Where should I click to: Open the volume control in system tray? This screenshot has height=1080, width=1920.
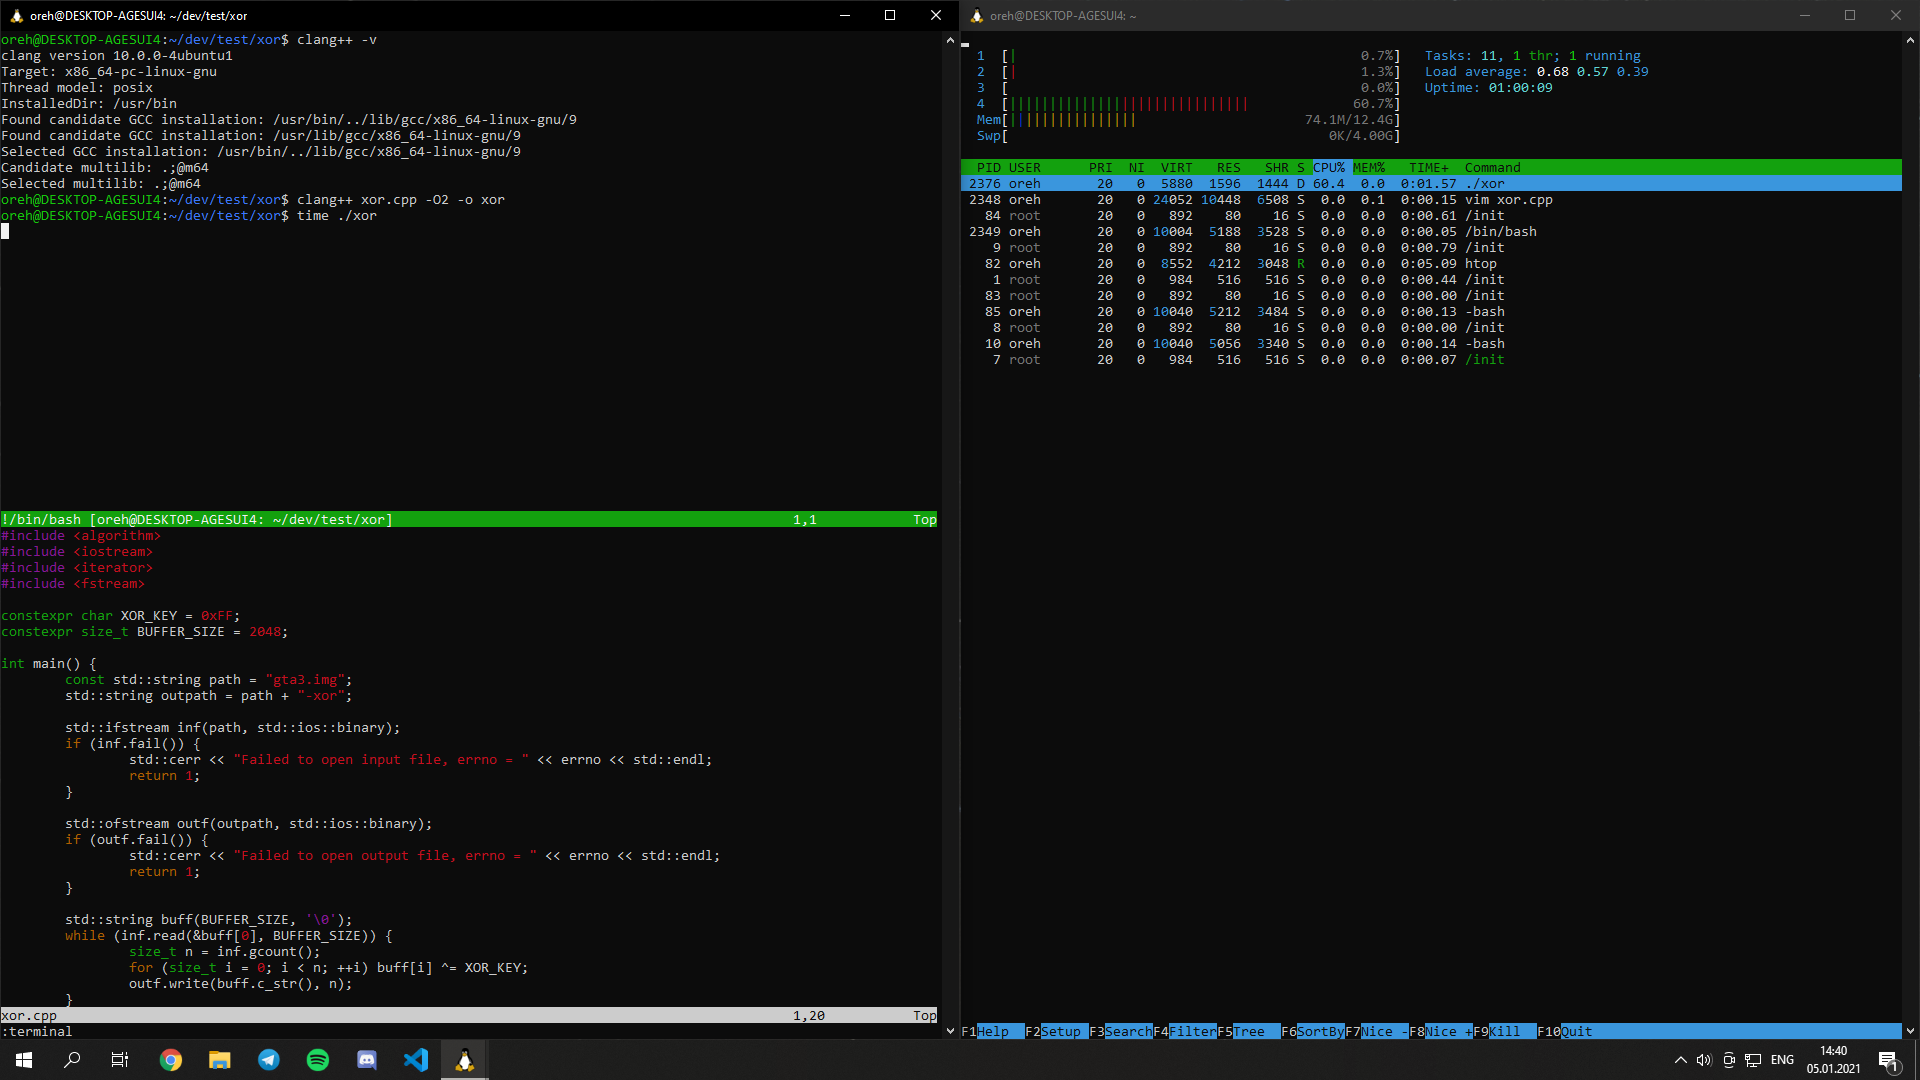[x=1704, y=1060]
